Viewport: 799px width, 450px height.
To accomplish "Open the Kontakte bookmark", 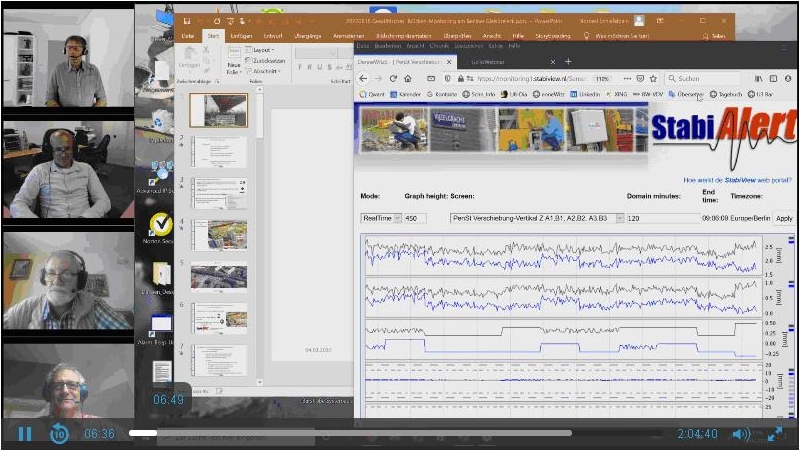I will 442,94.
